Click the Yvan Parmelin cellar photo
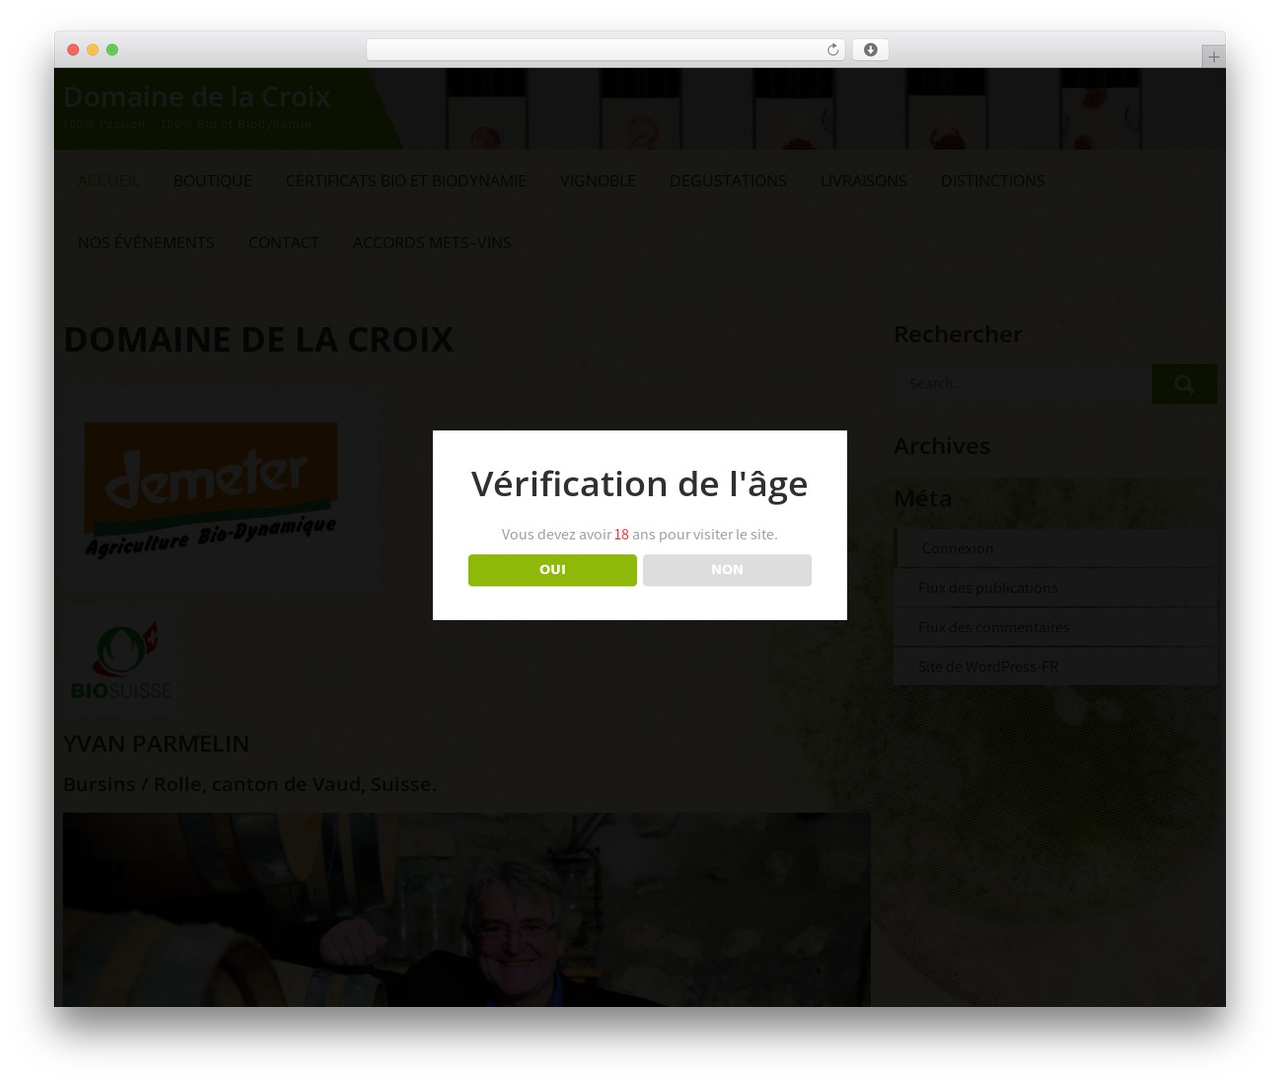 467,910
